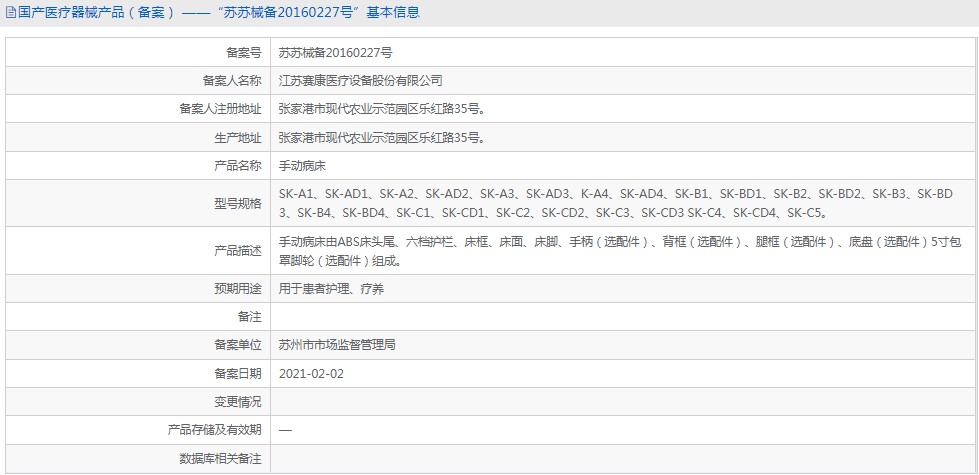Select the value 苏苏械备20160227号 in the table
Viewport: 979px width, 475px height.
335,53
